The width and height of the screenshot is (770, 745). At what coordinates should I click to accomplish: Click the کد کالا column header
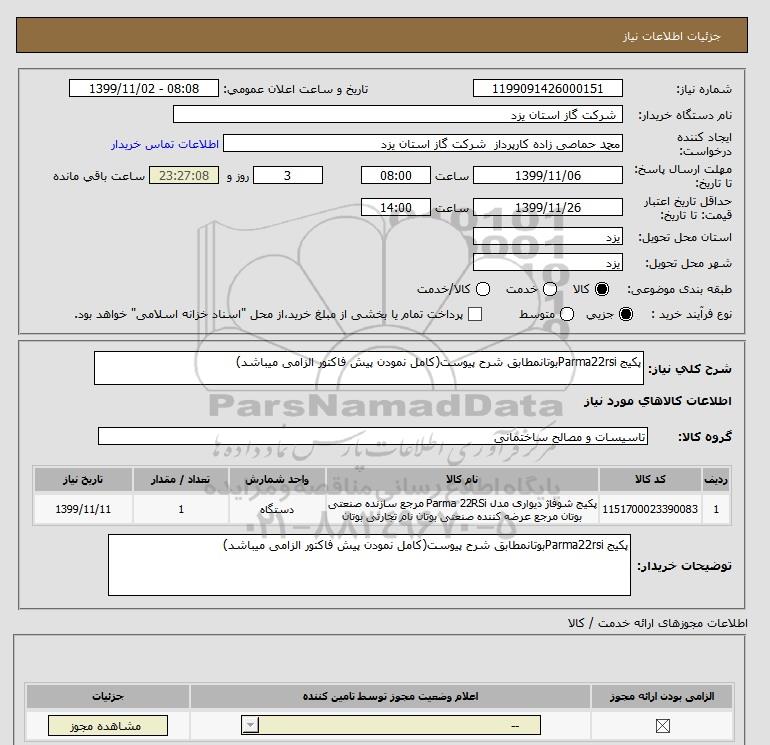[650, 479]
